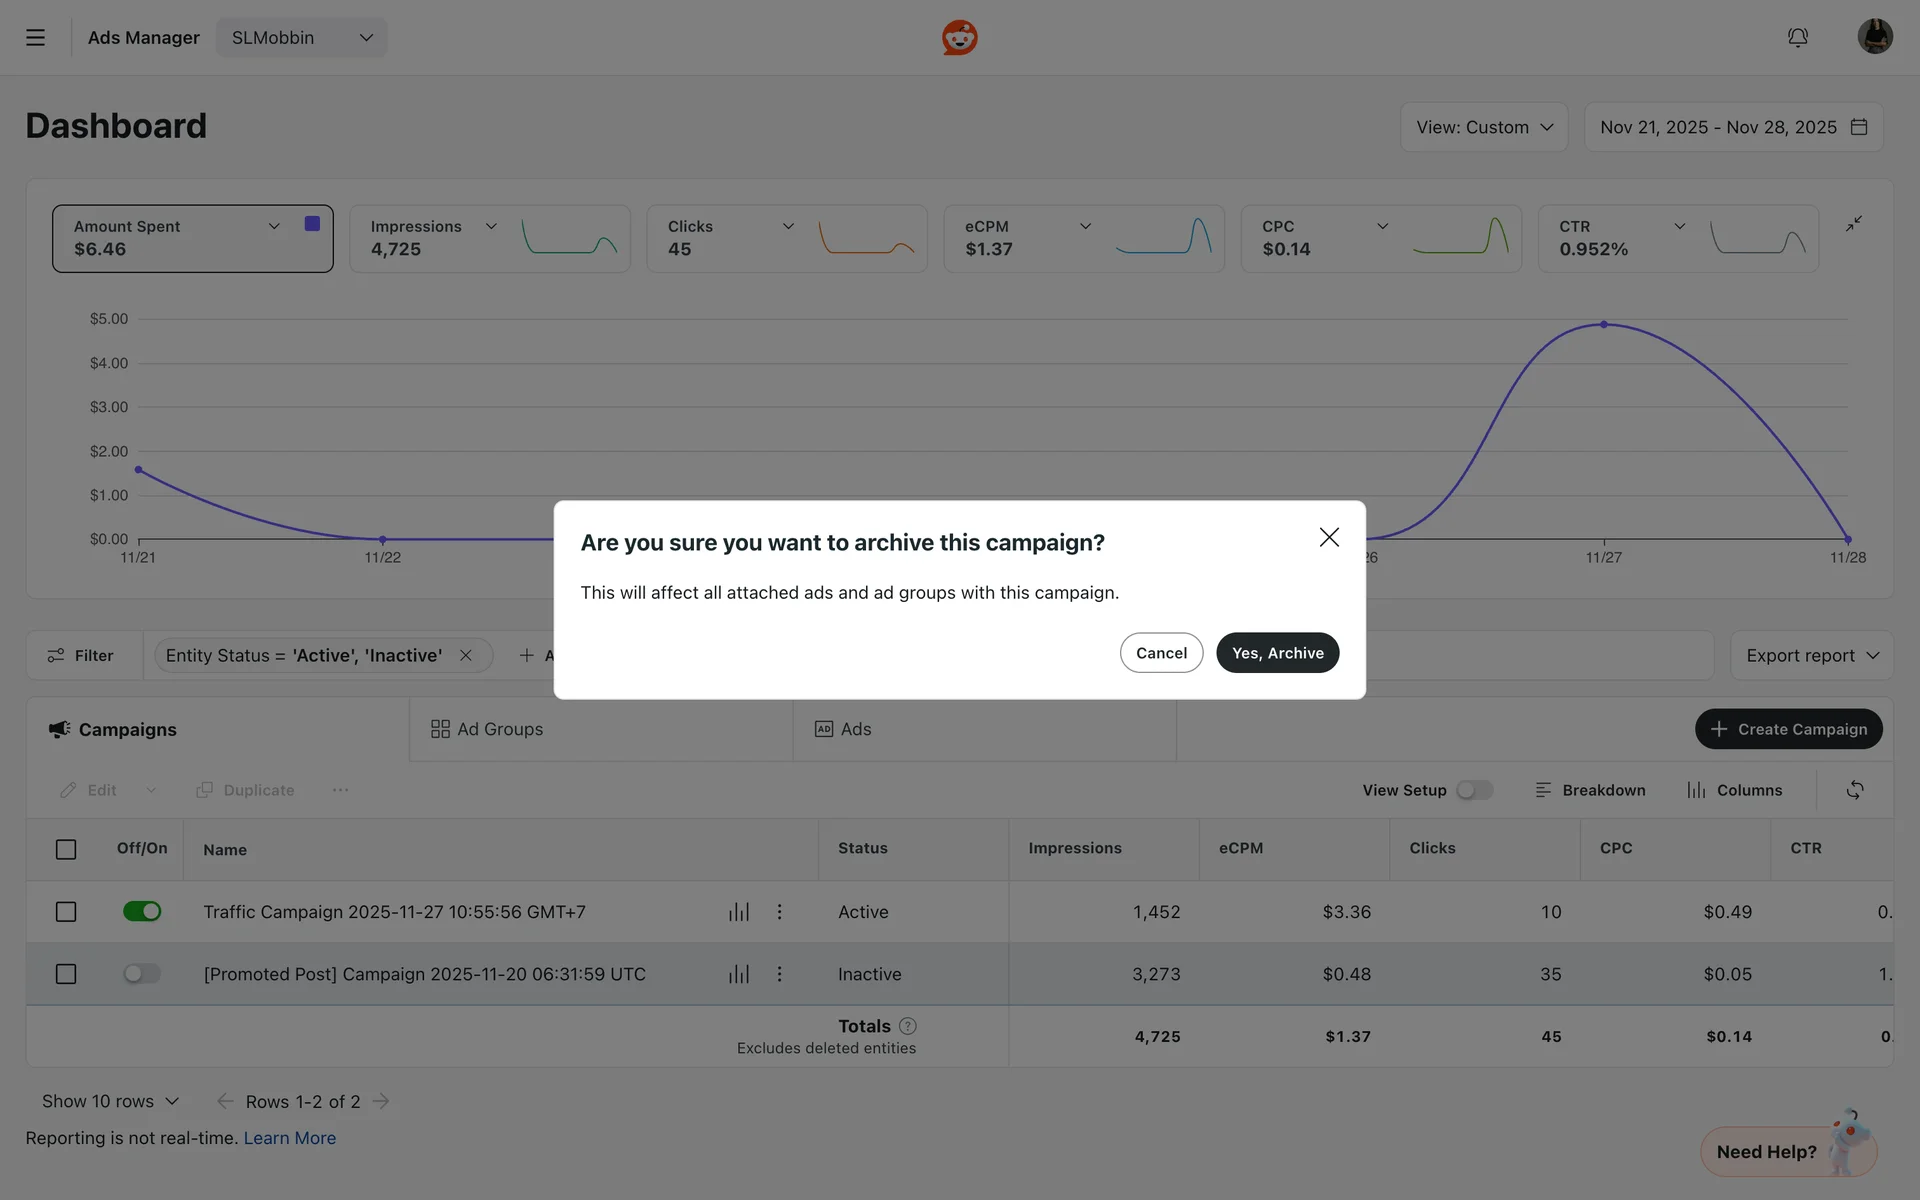Open more options for the Promoted Post campaign
Viewport: 1920px width, 1200px height.
click(x=779, y=974)
